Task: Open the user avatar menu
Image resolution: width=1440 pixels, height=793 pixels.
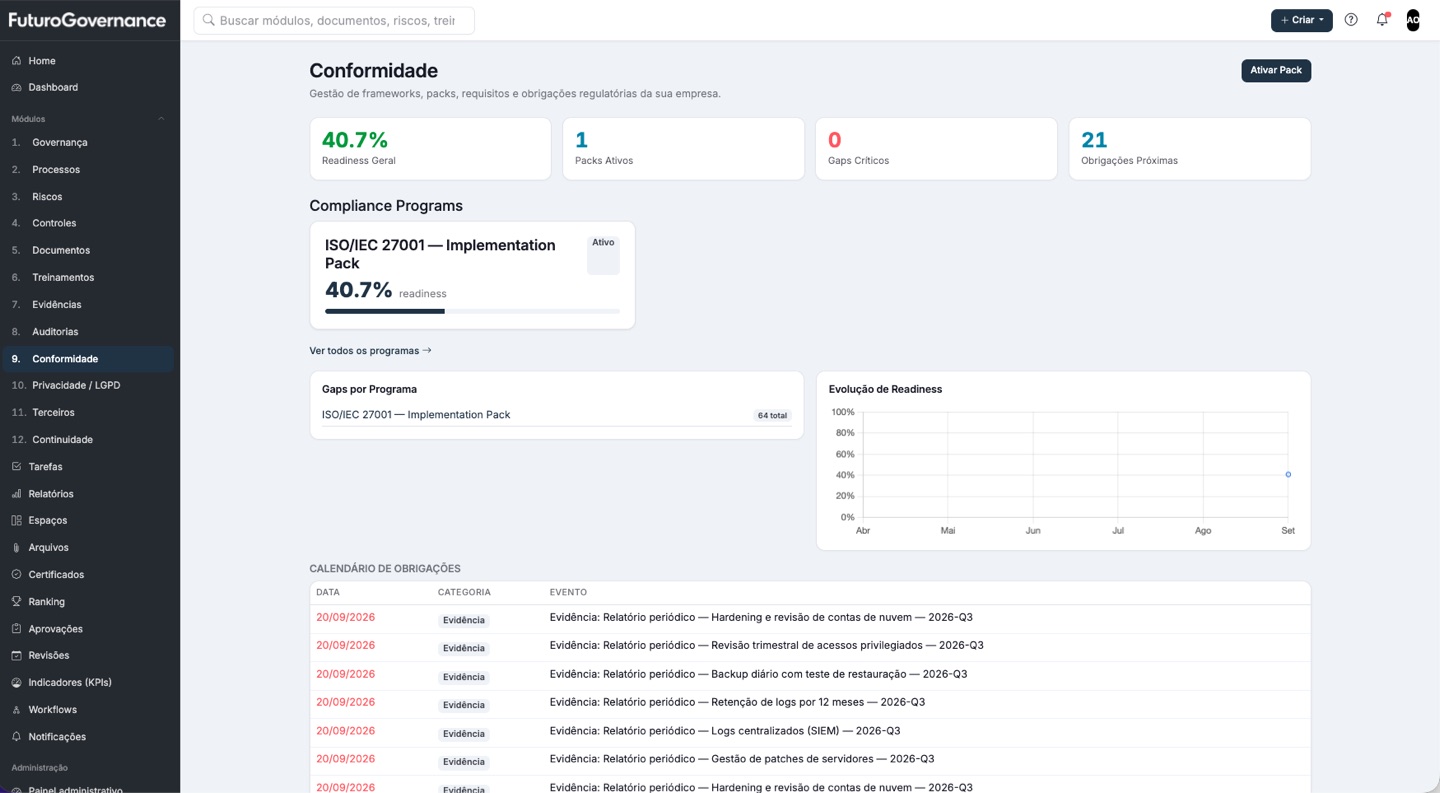Action: tap(1413, 20)
